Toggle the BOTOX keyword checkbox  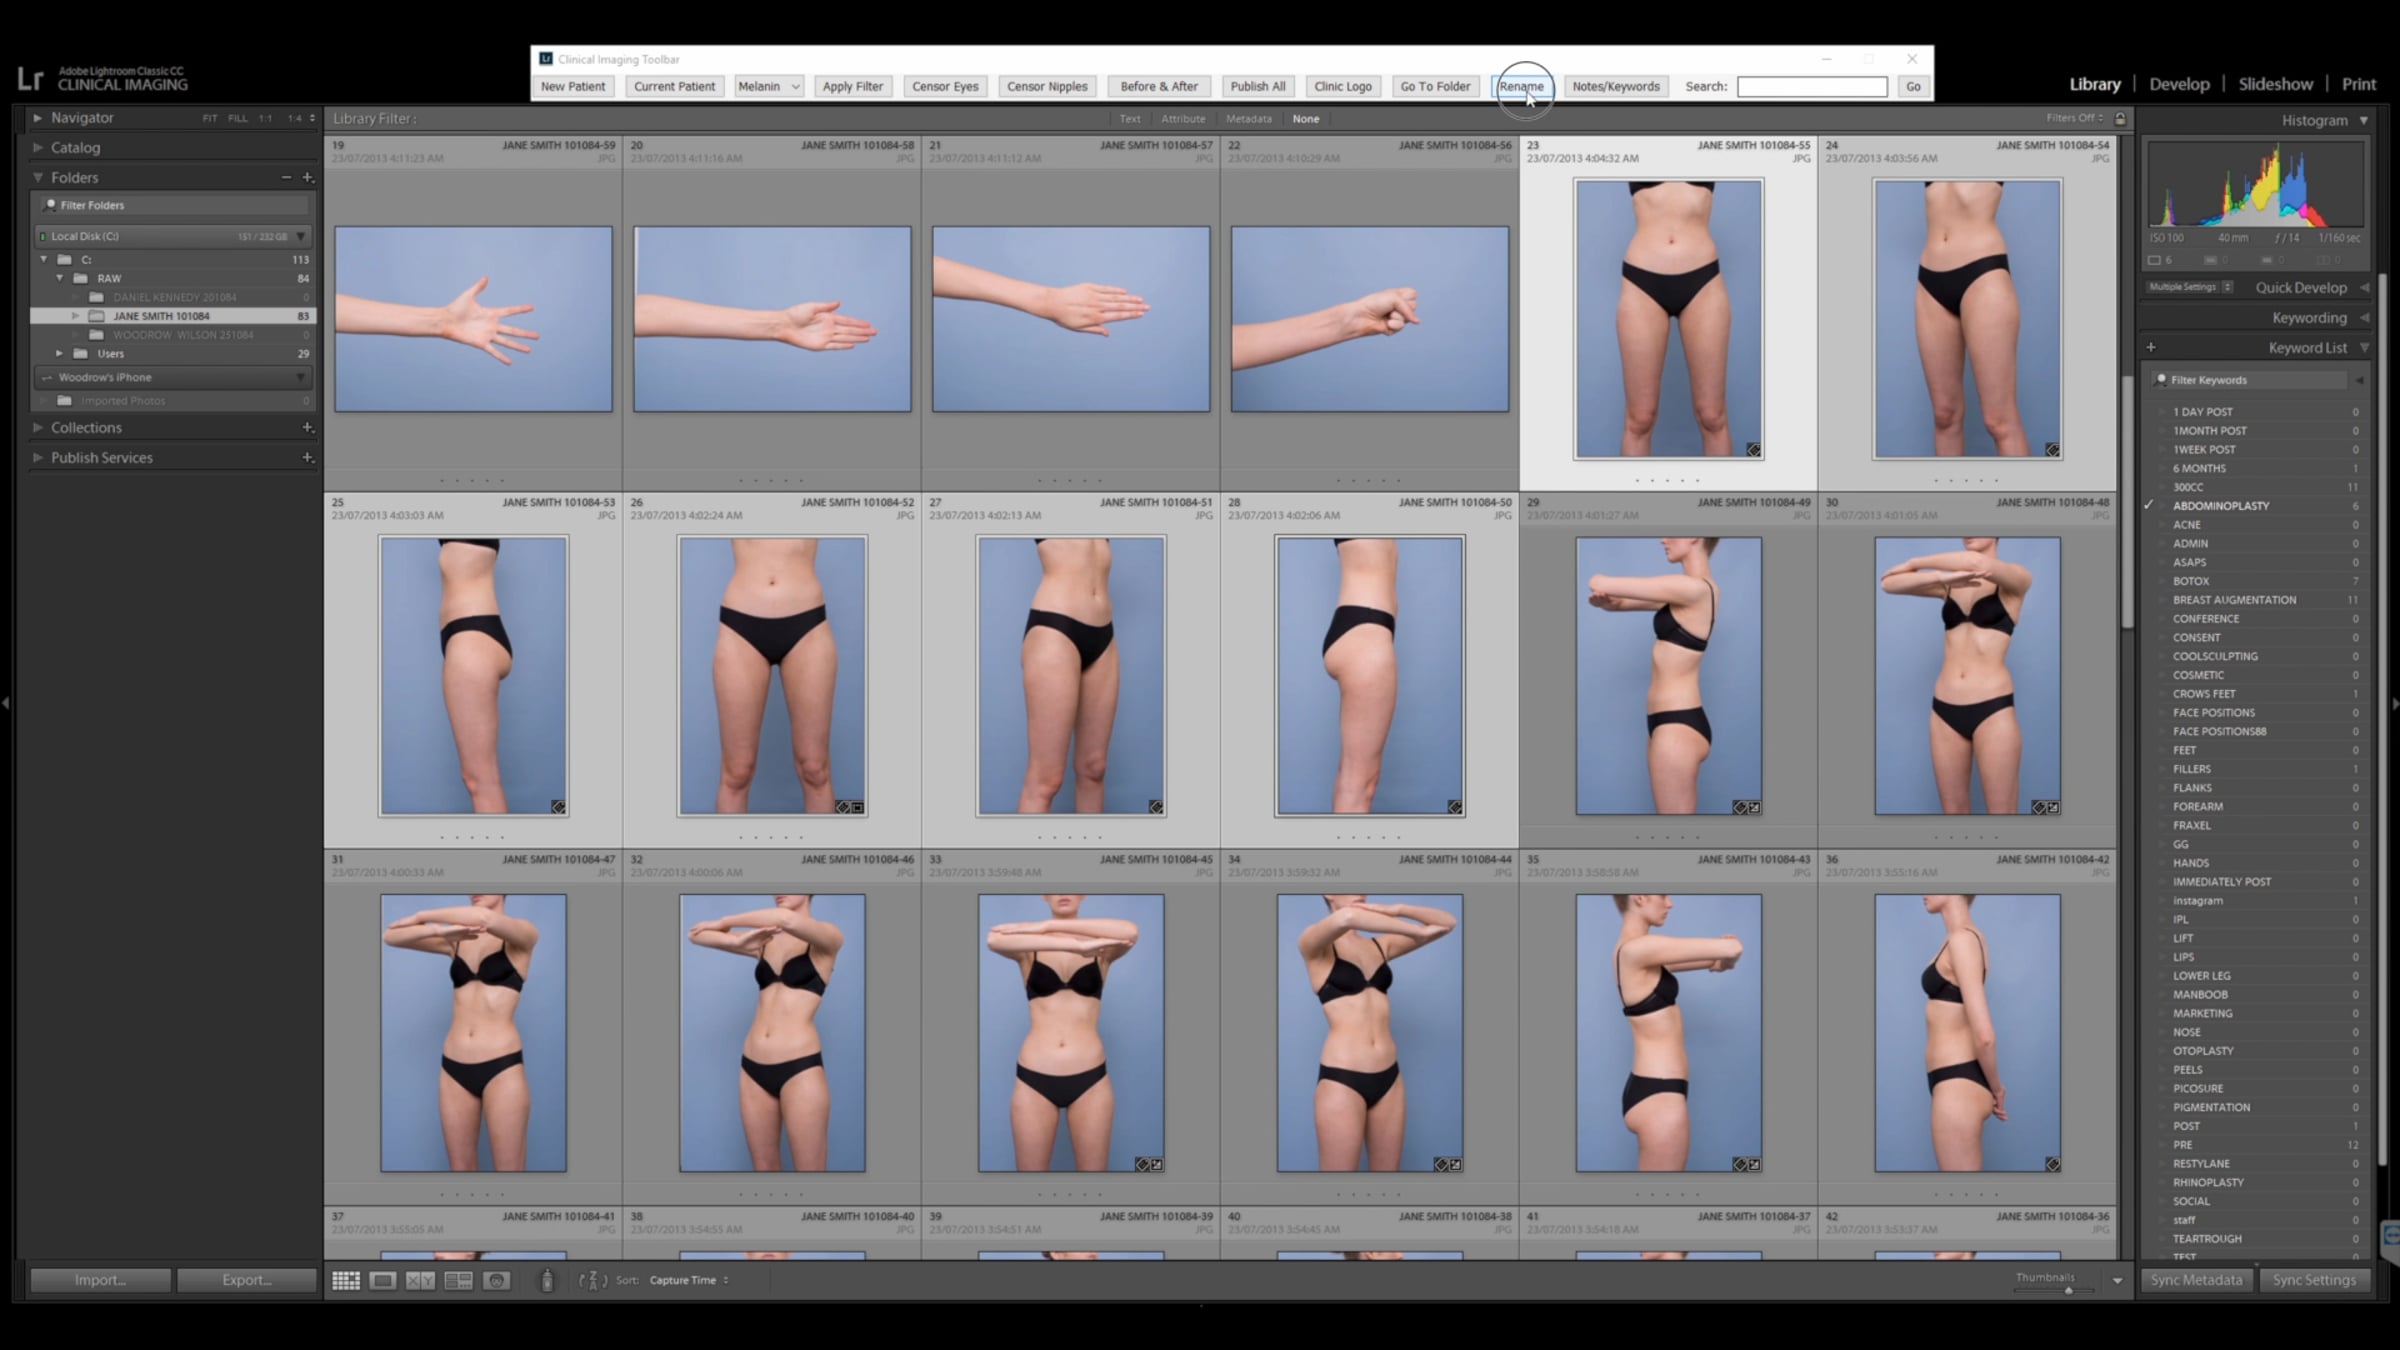(2148, 581)
